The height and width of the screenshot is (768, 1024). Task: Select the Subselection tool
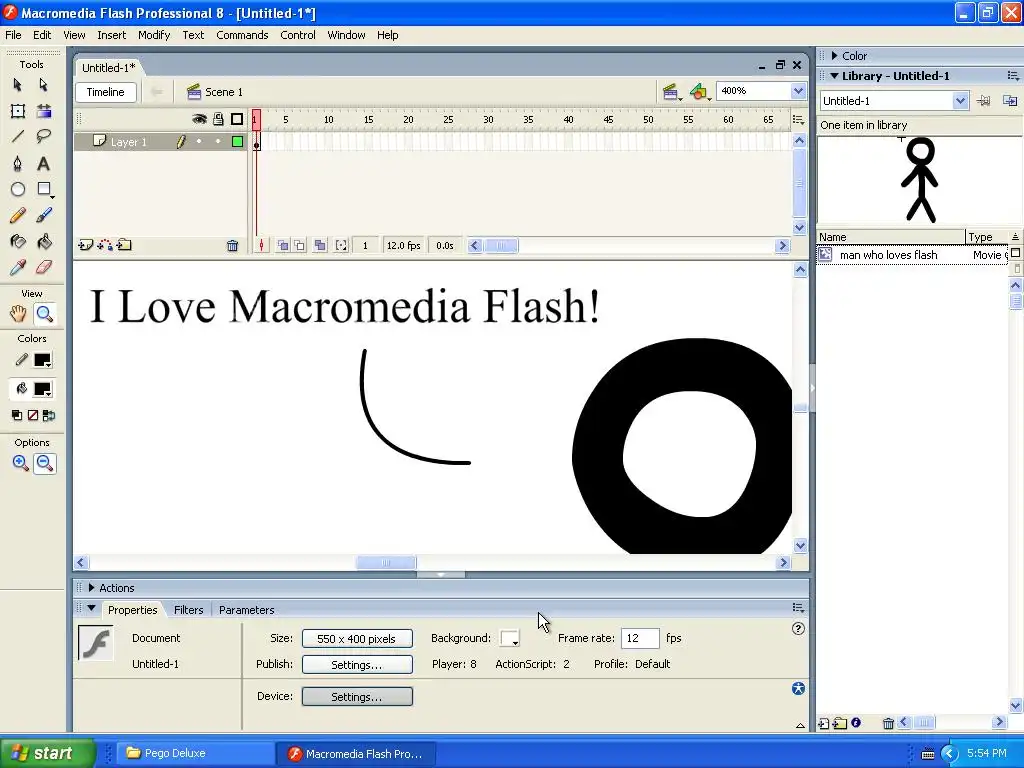tap(43, 85)
